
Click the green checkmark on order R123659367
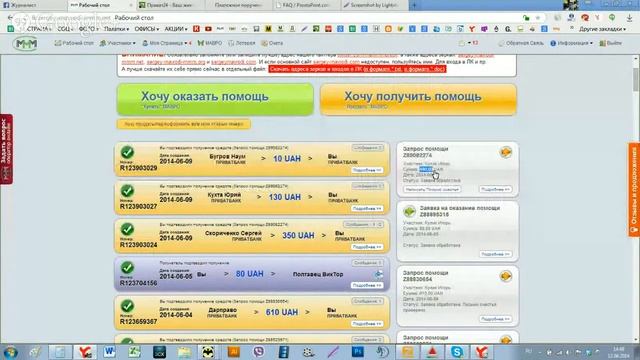coord(127,306)
